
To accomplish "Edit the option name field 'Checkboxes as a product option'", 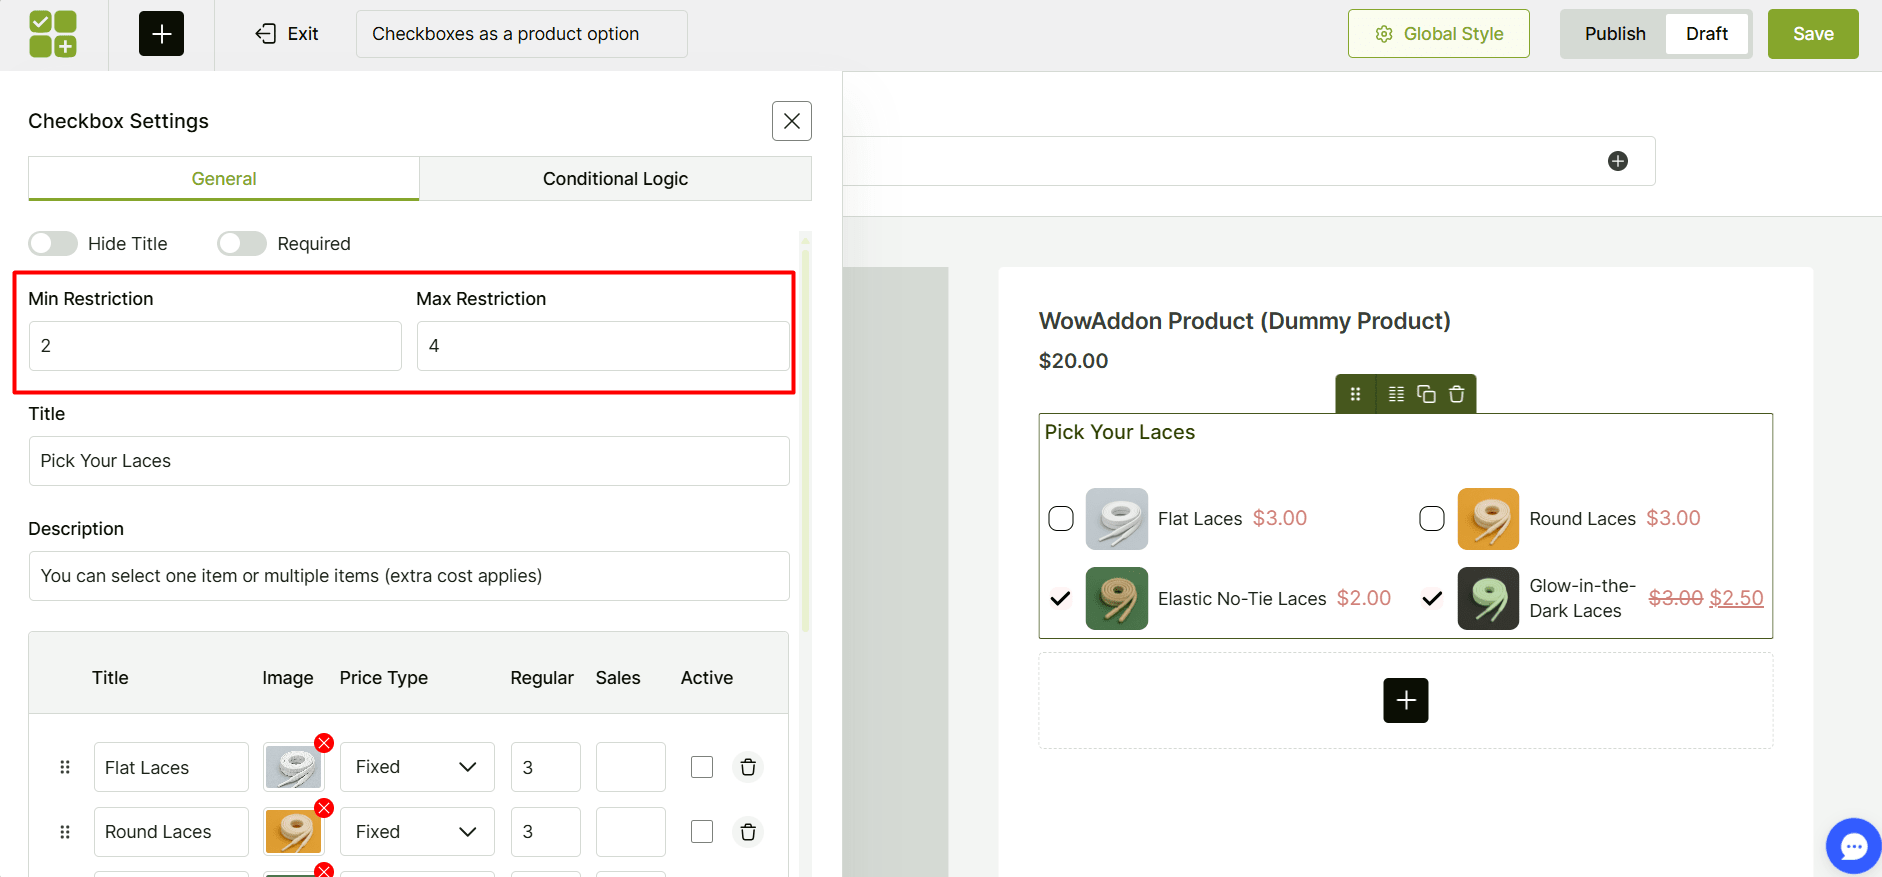I will coord(521,34).
